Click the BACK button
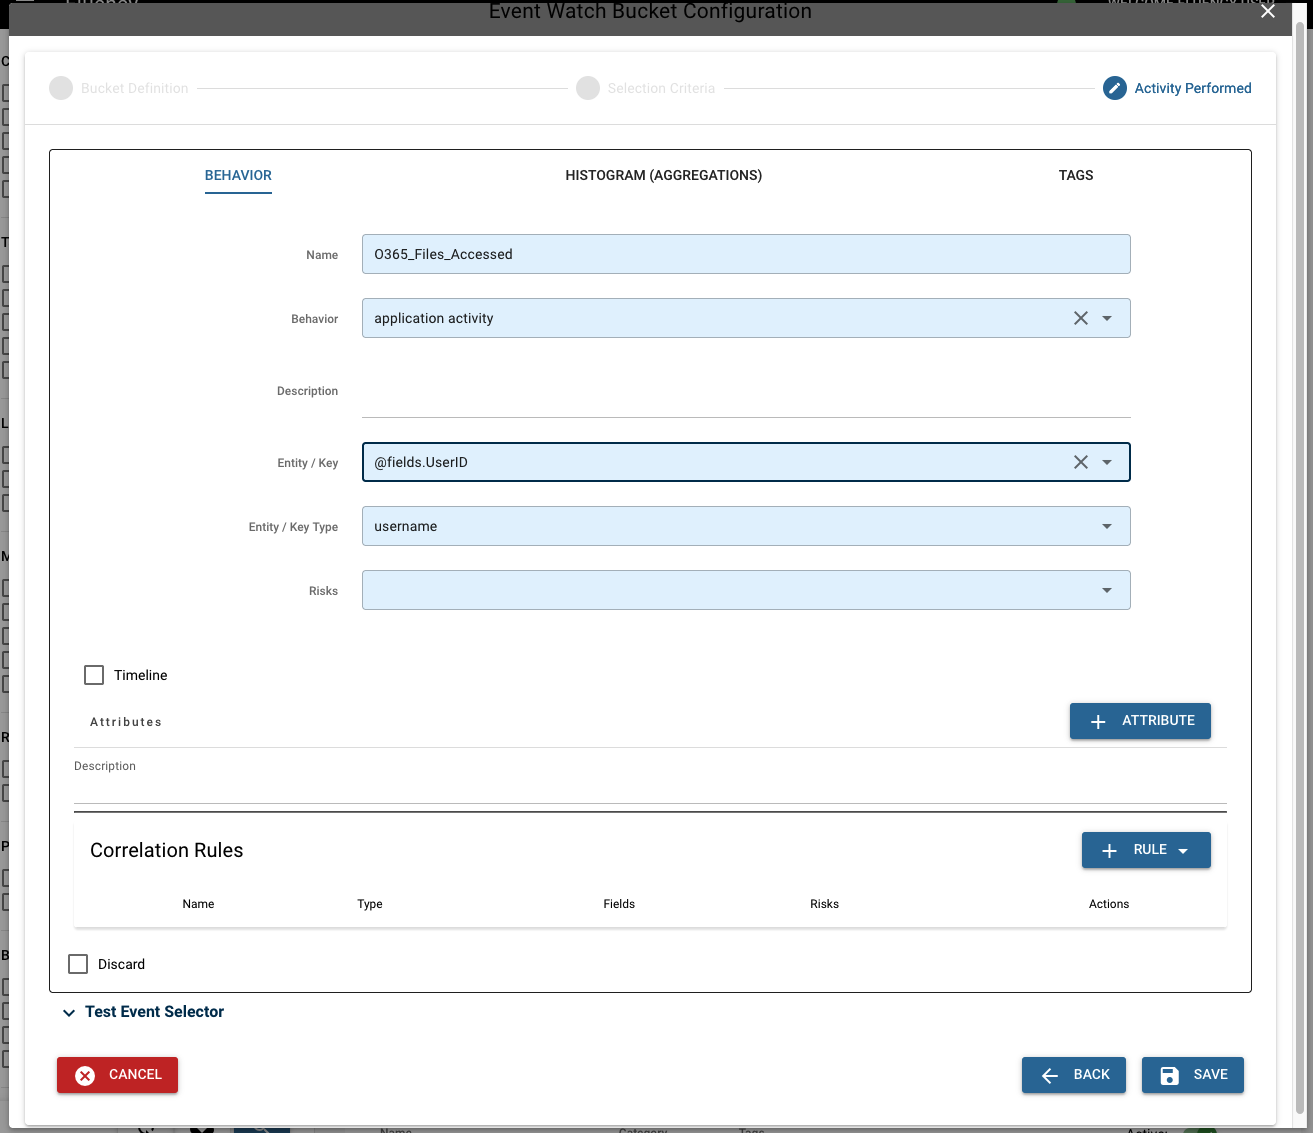 point(1074,1075)
